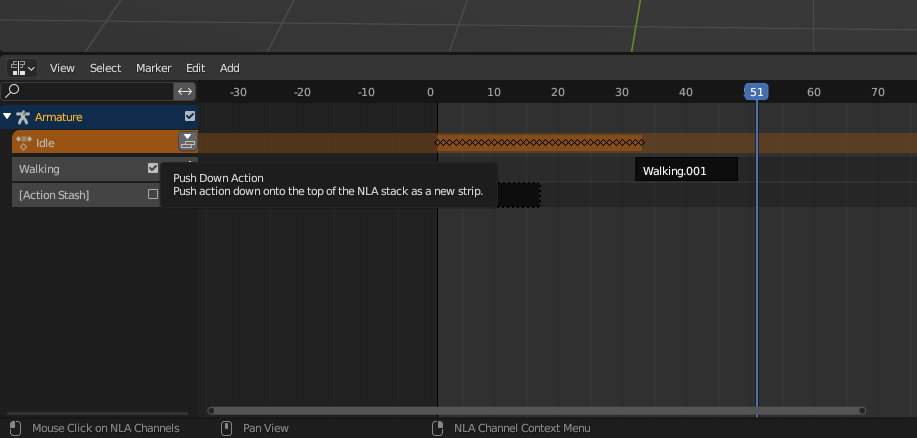Open the Add menu

click(229, 68)
